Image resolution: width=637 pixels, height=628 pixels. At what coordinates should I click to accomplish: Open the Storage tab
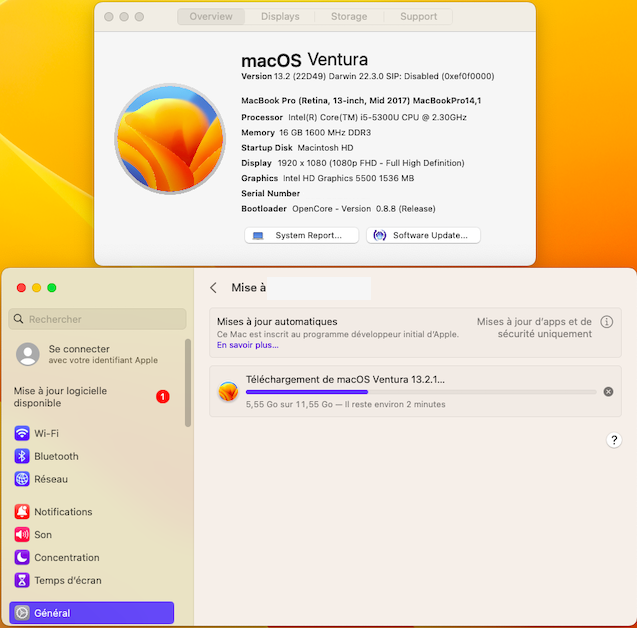click(349, 17)
